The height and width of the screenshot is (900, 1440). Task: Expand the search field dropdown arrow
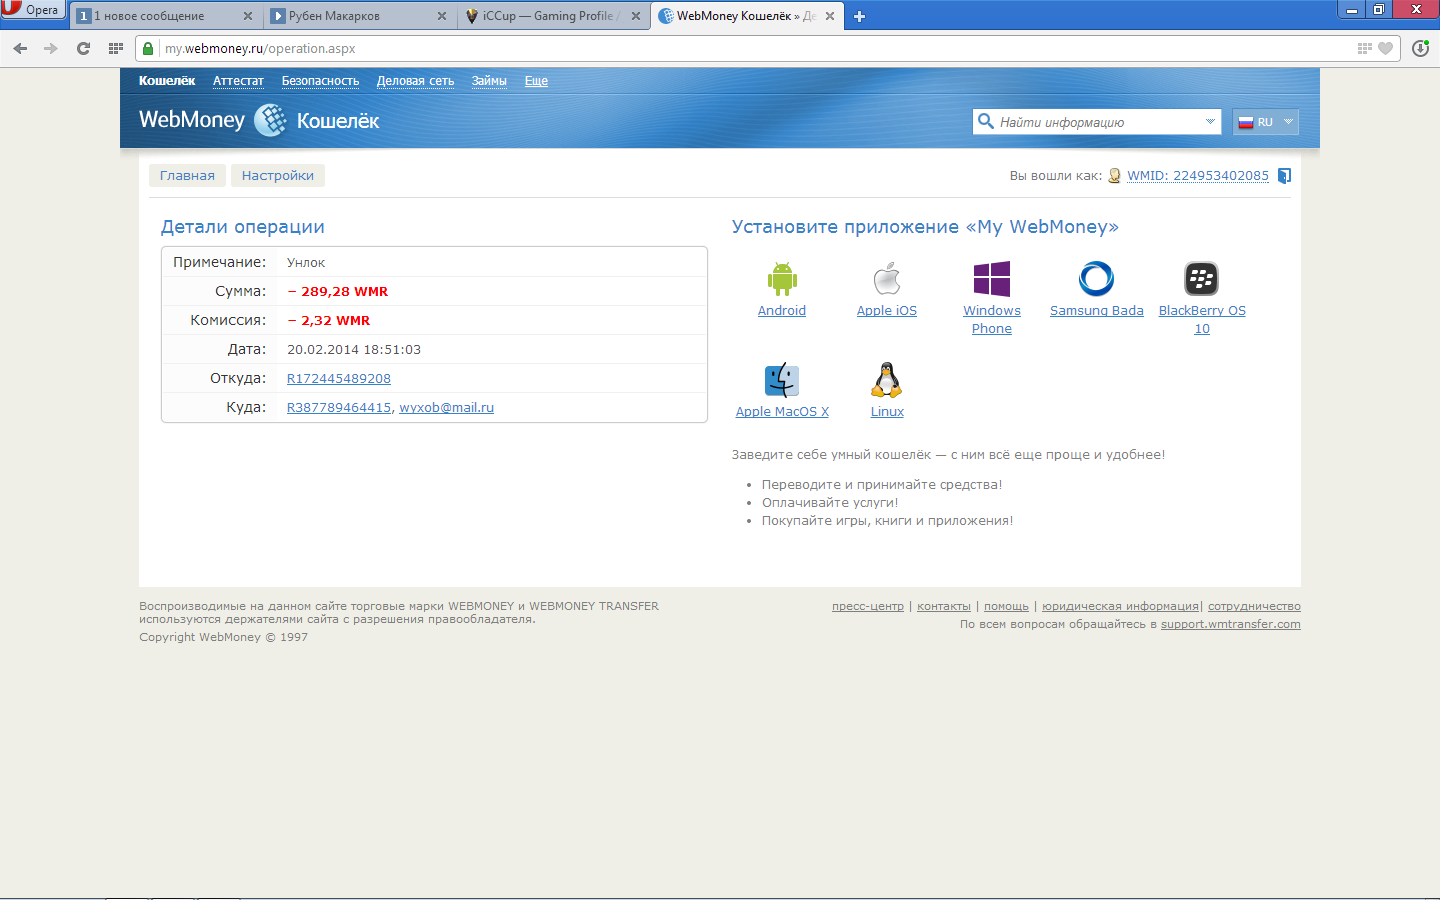[1210, 122]
